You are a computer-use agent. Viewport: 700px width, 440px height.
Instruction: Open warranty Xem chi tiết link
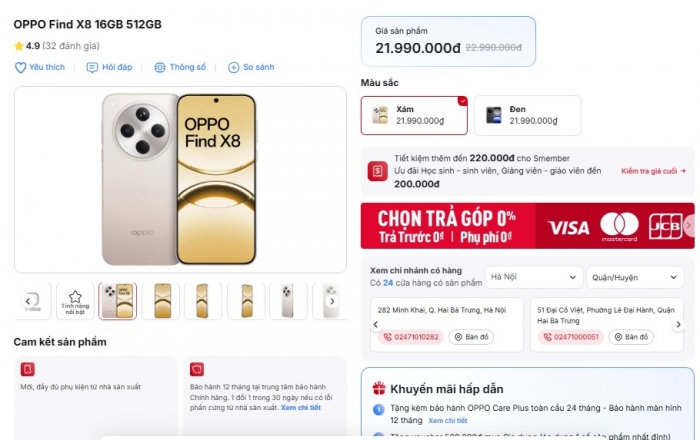[x=300, y=407]
